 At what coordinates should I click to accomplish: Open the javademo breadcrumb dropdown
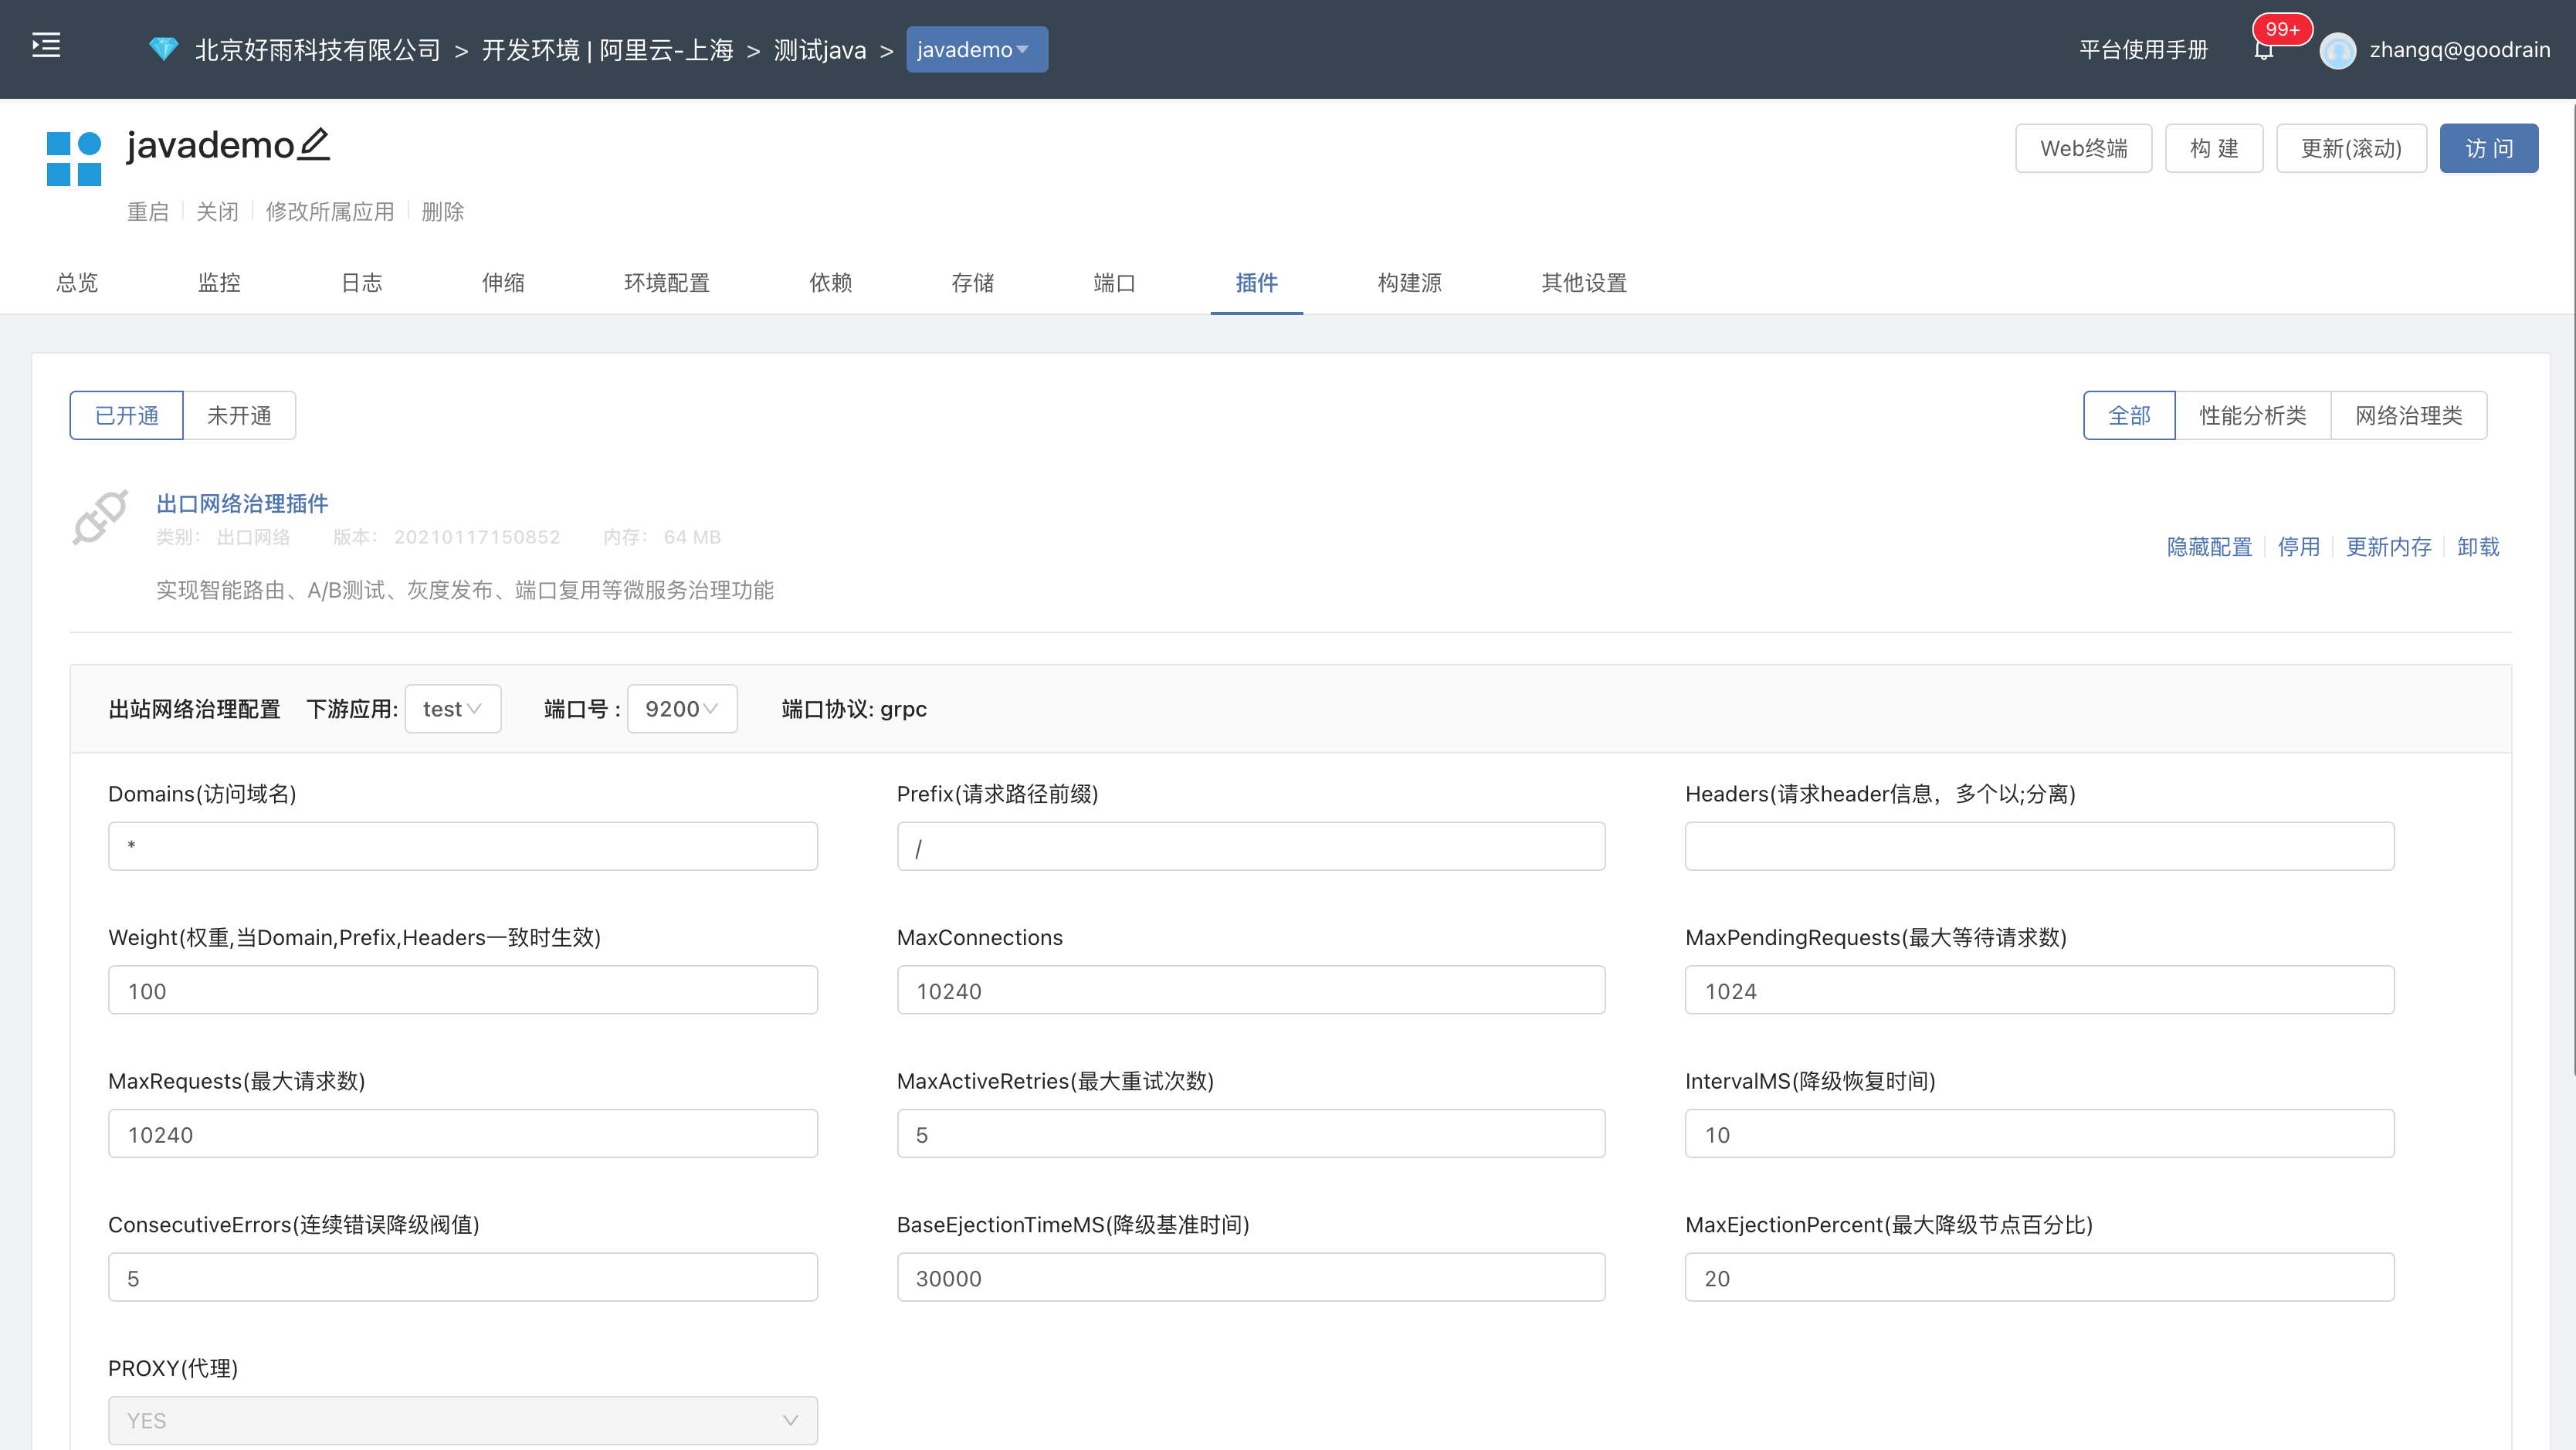click(976, 49)
